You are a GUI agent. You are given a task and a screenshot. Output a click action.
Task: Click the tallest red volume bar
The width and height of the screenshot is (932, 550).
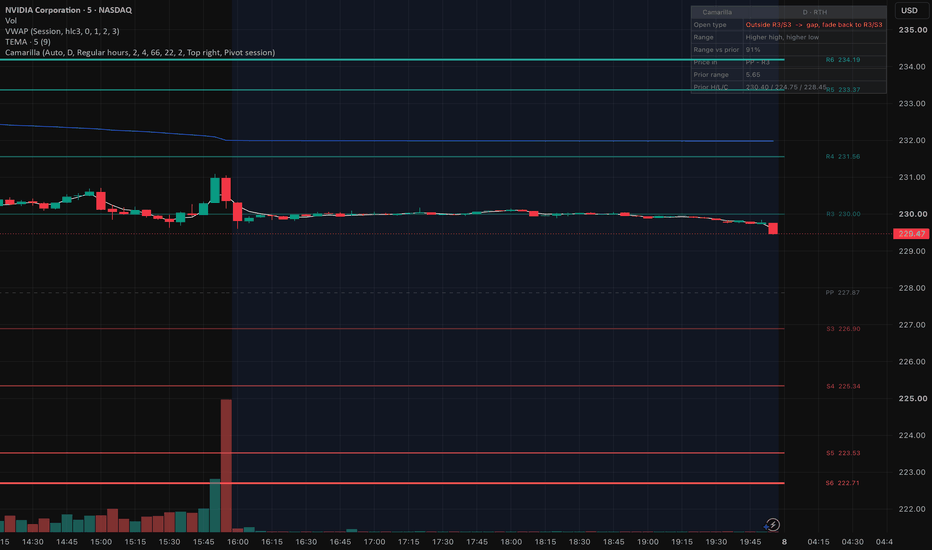(226, 466)
